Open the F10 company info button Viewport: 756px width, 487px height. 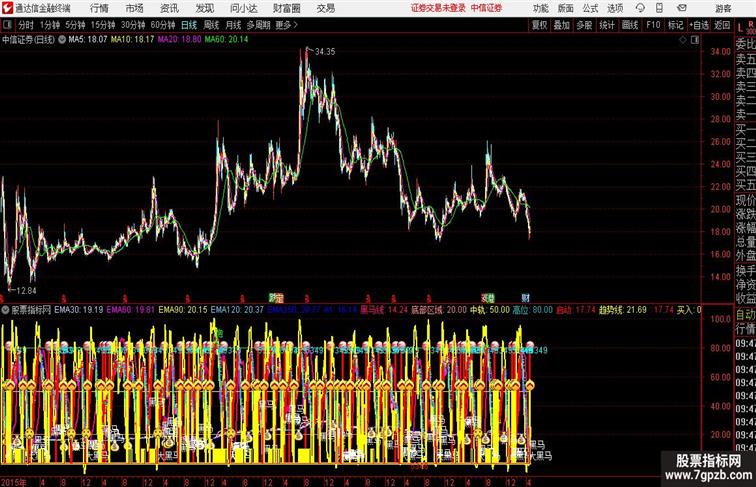click(653, 25)
